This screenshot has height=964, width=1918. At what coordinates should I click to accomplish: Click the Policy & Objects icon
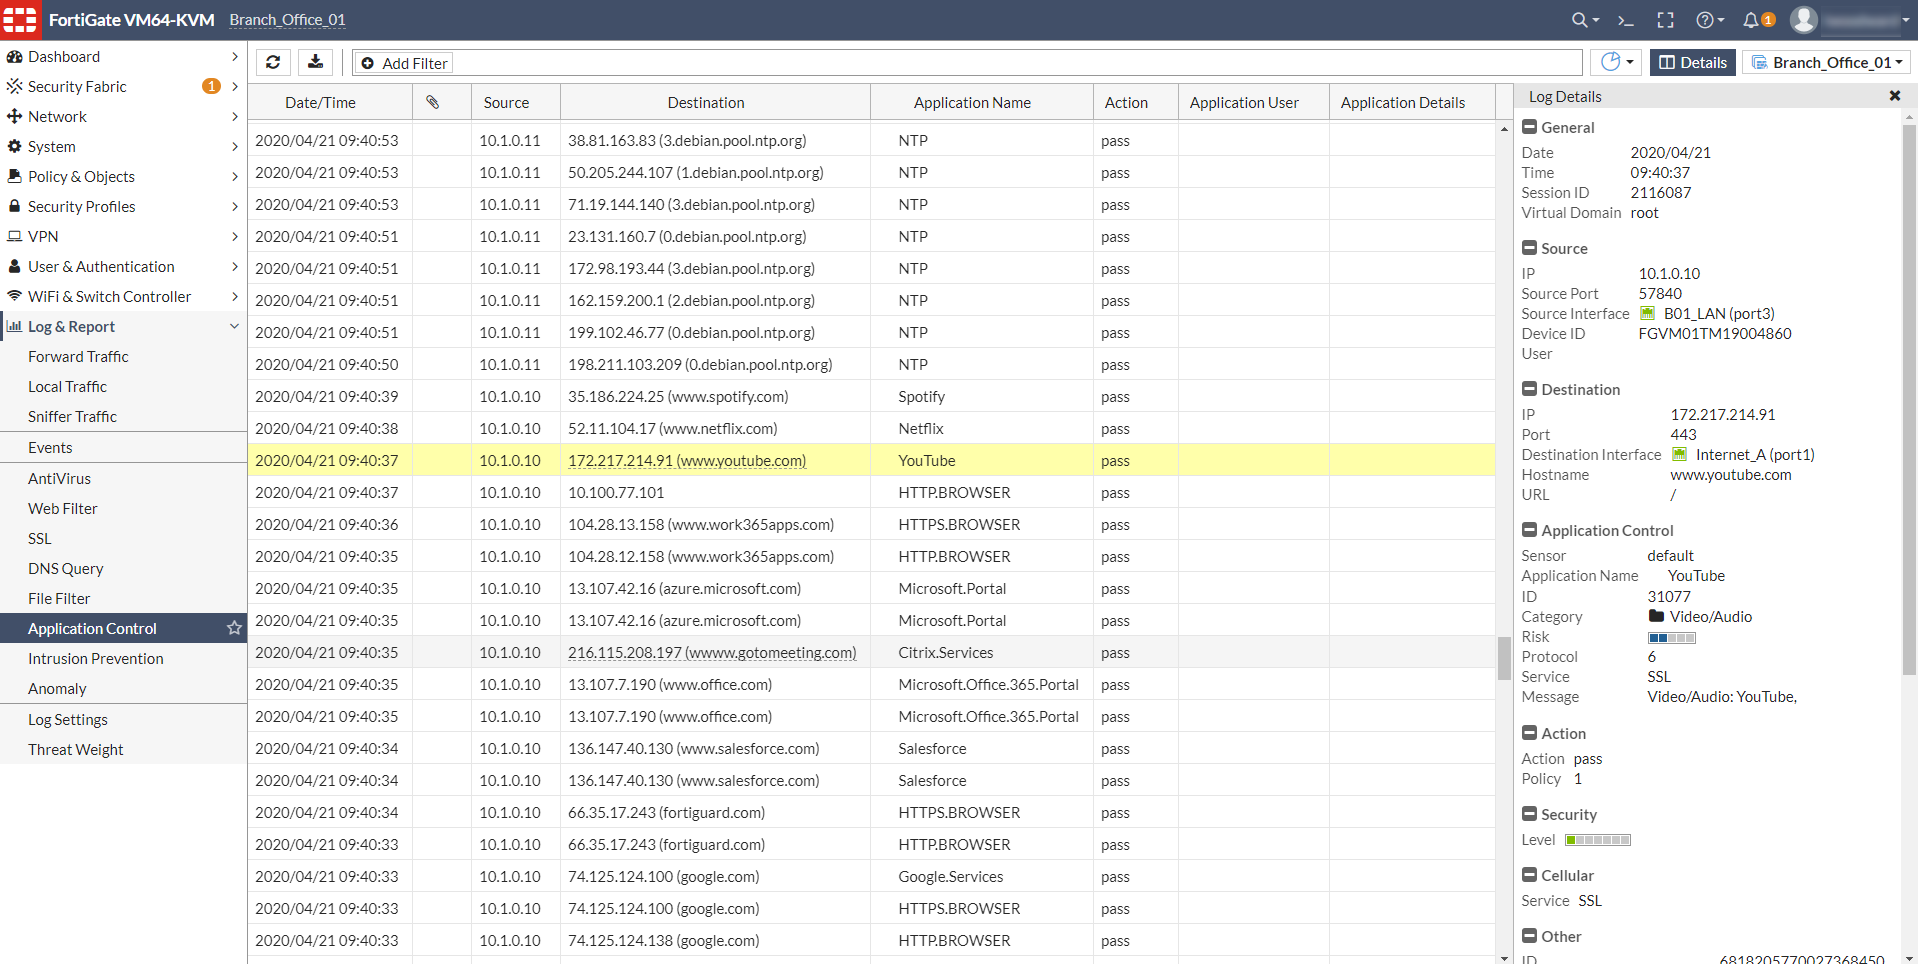[14, 177]
